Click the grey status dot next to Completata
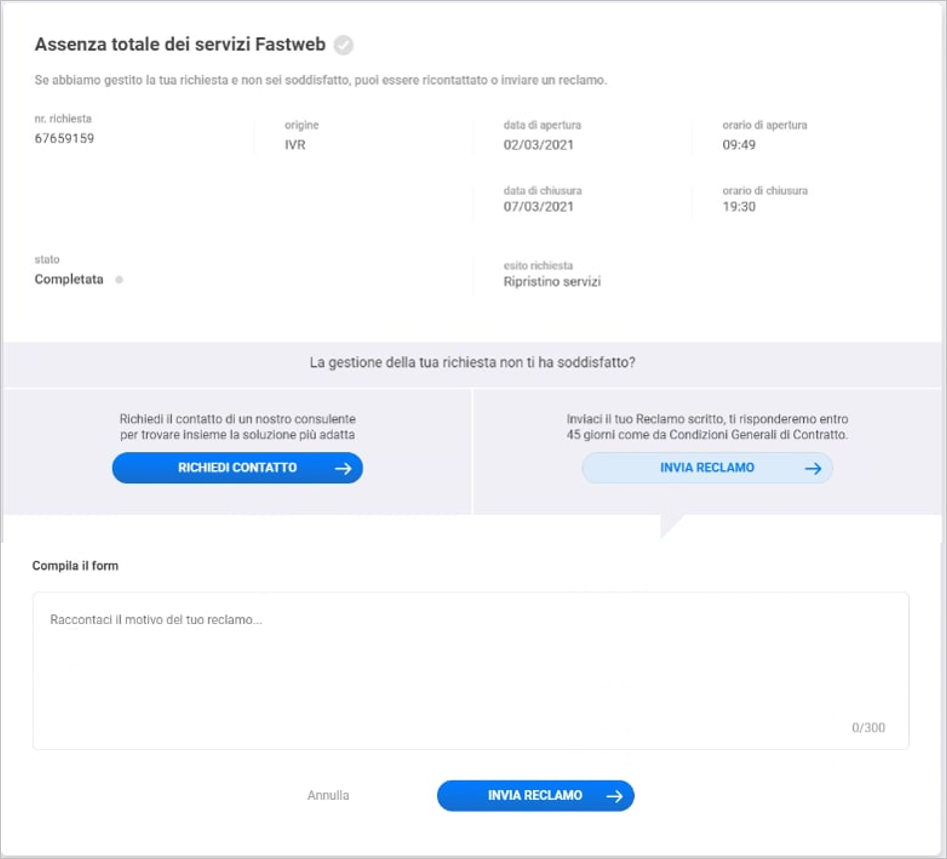This screenshot has width=947, height=859. (119, 280)
